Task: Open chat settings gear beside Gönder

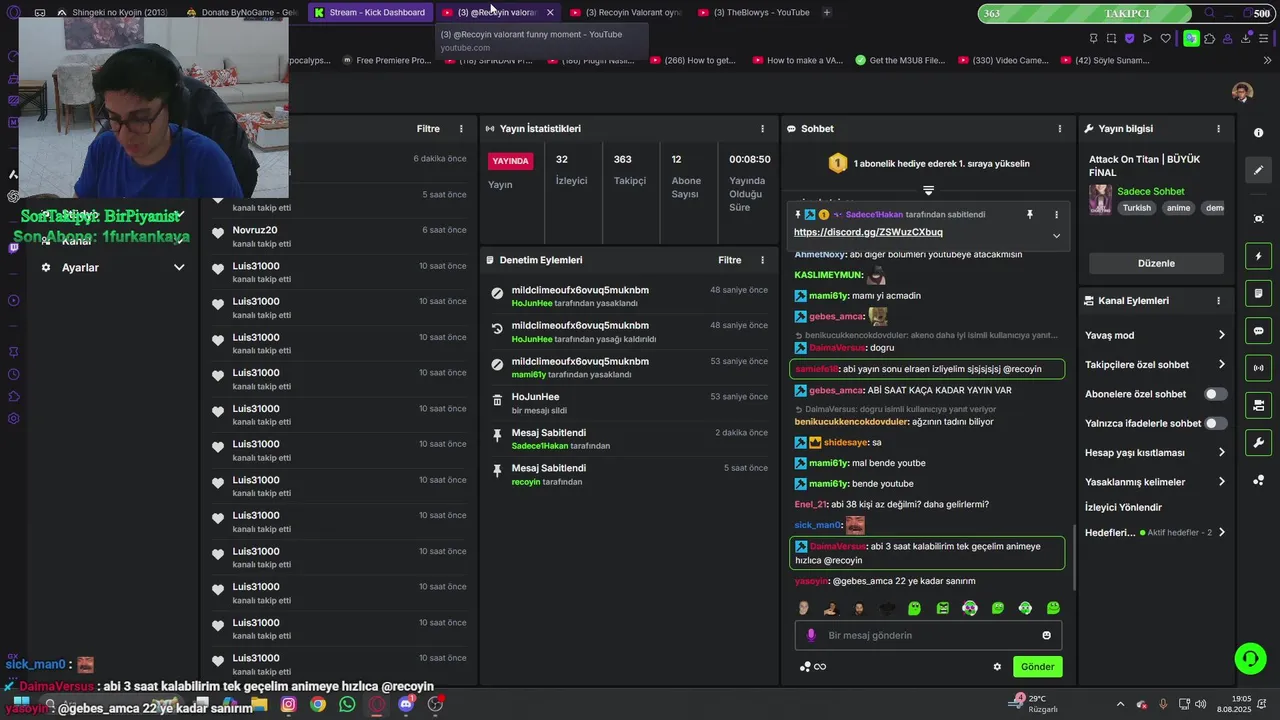Action: coord(997,667)
